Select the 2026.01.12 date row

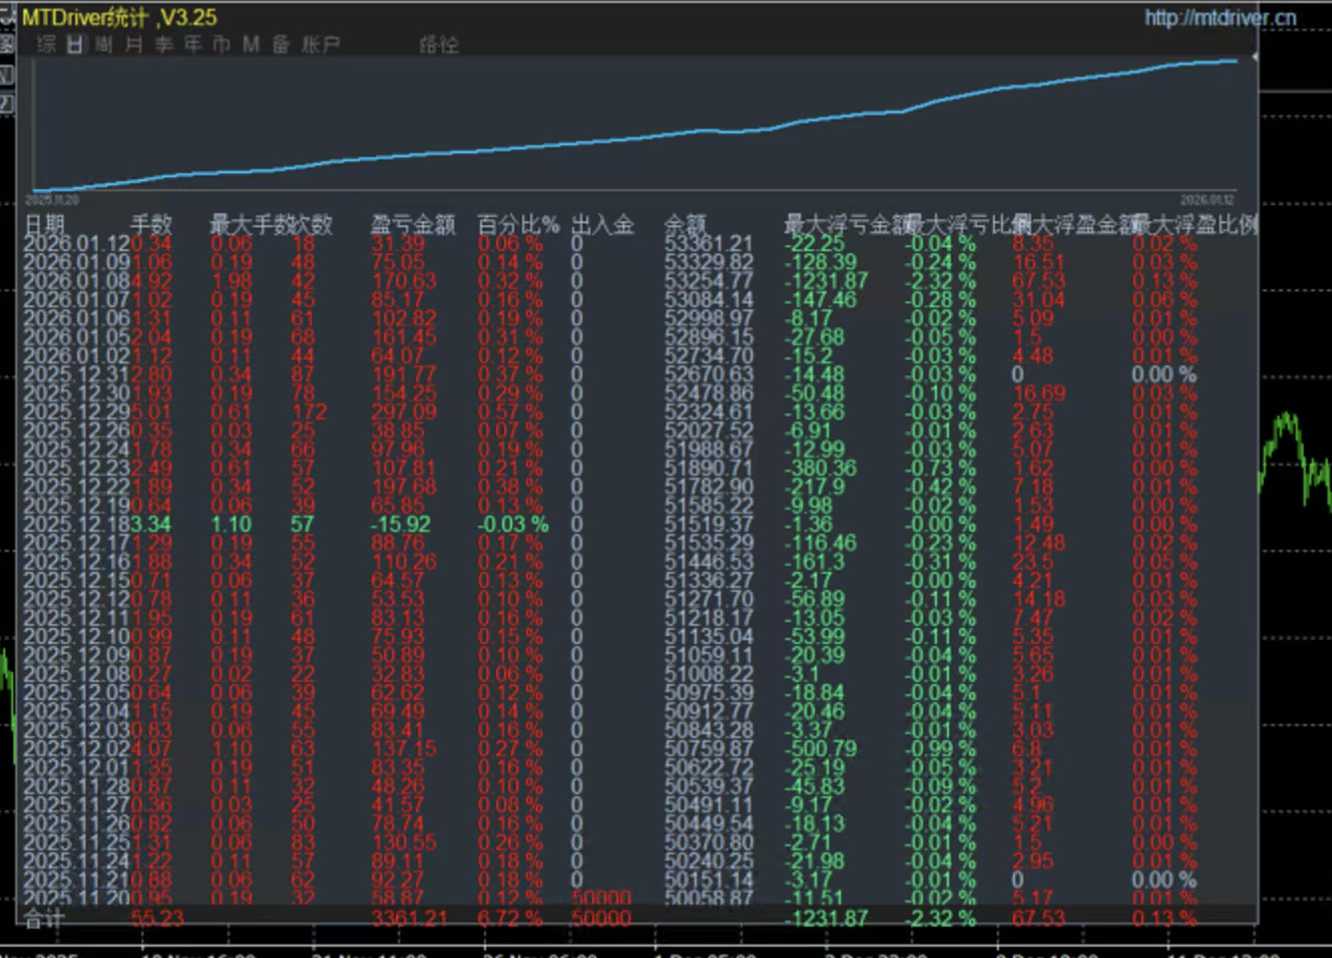(x=76, y=243)
